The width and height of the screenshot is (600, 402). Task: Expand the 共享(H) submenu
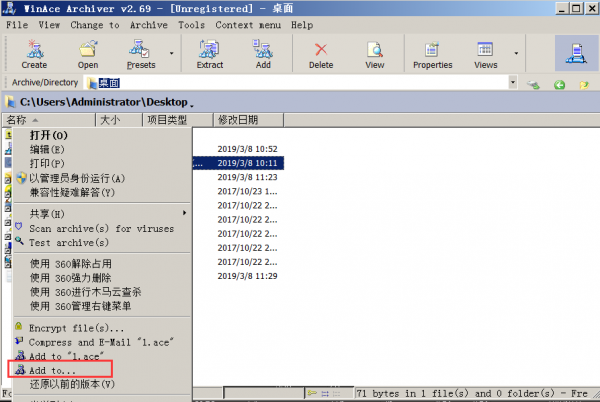100,213
